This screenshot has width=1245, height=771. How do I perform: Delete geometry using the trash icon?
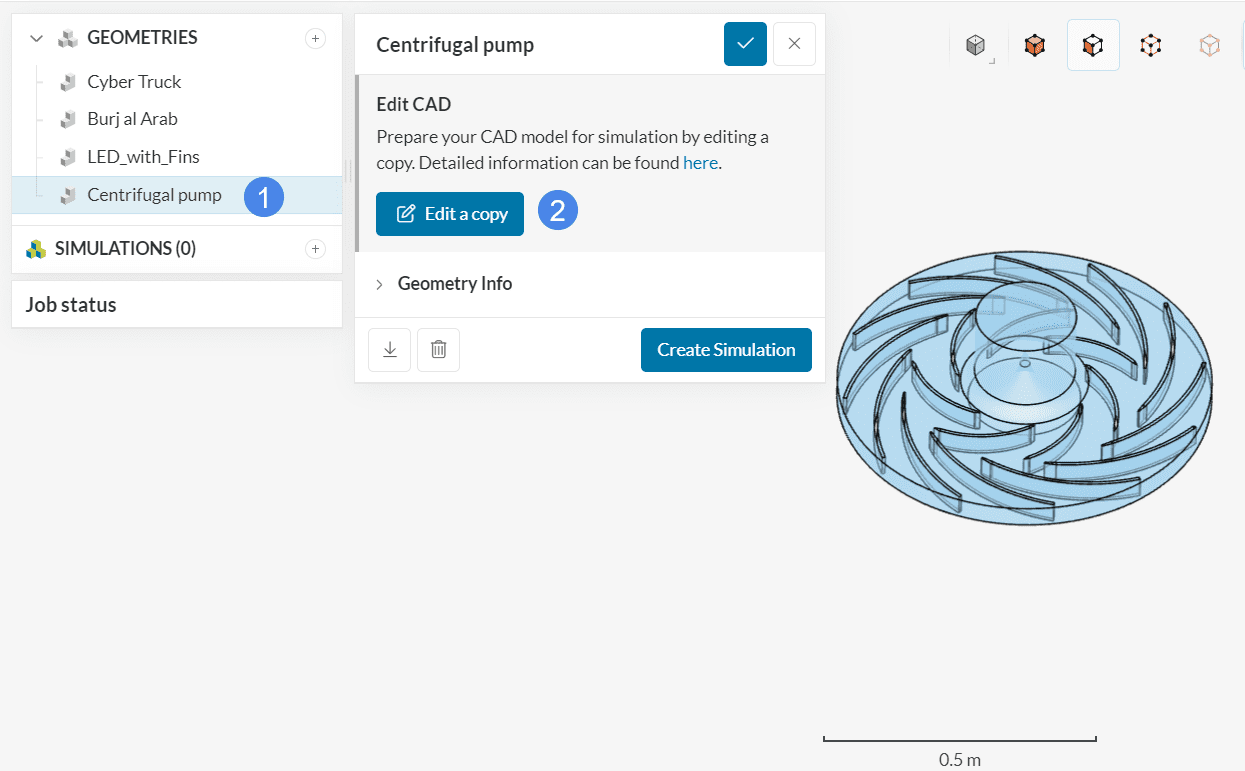coord(438,350)
